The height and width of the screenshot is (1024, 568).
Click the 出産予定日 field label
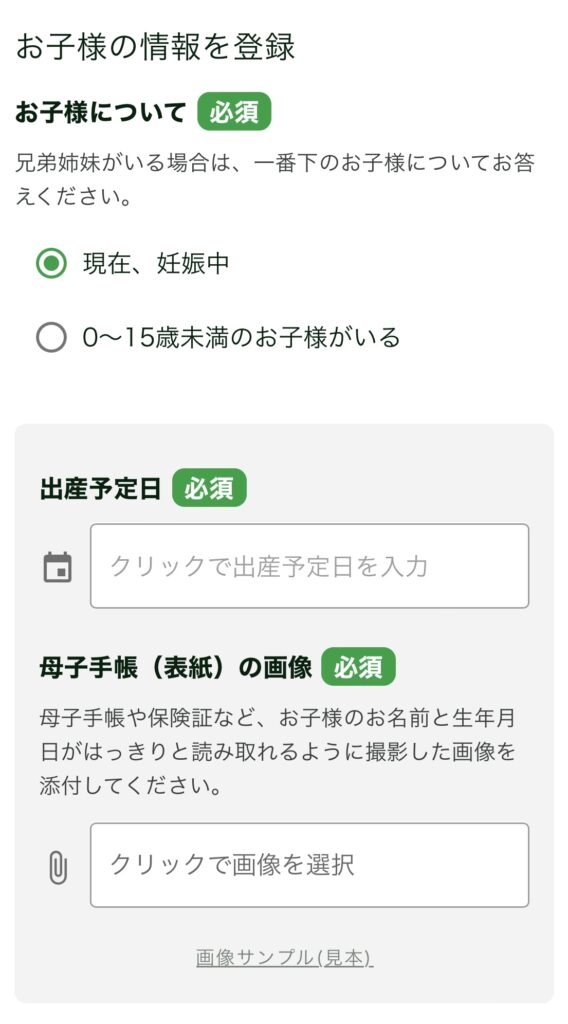click(x=101, y=488)
